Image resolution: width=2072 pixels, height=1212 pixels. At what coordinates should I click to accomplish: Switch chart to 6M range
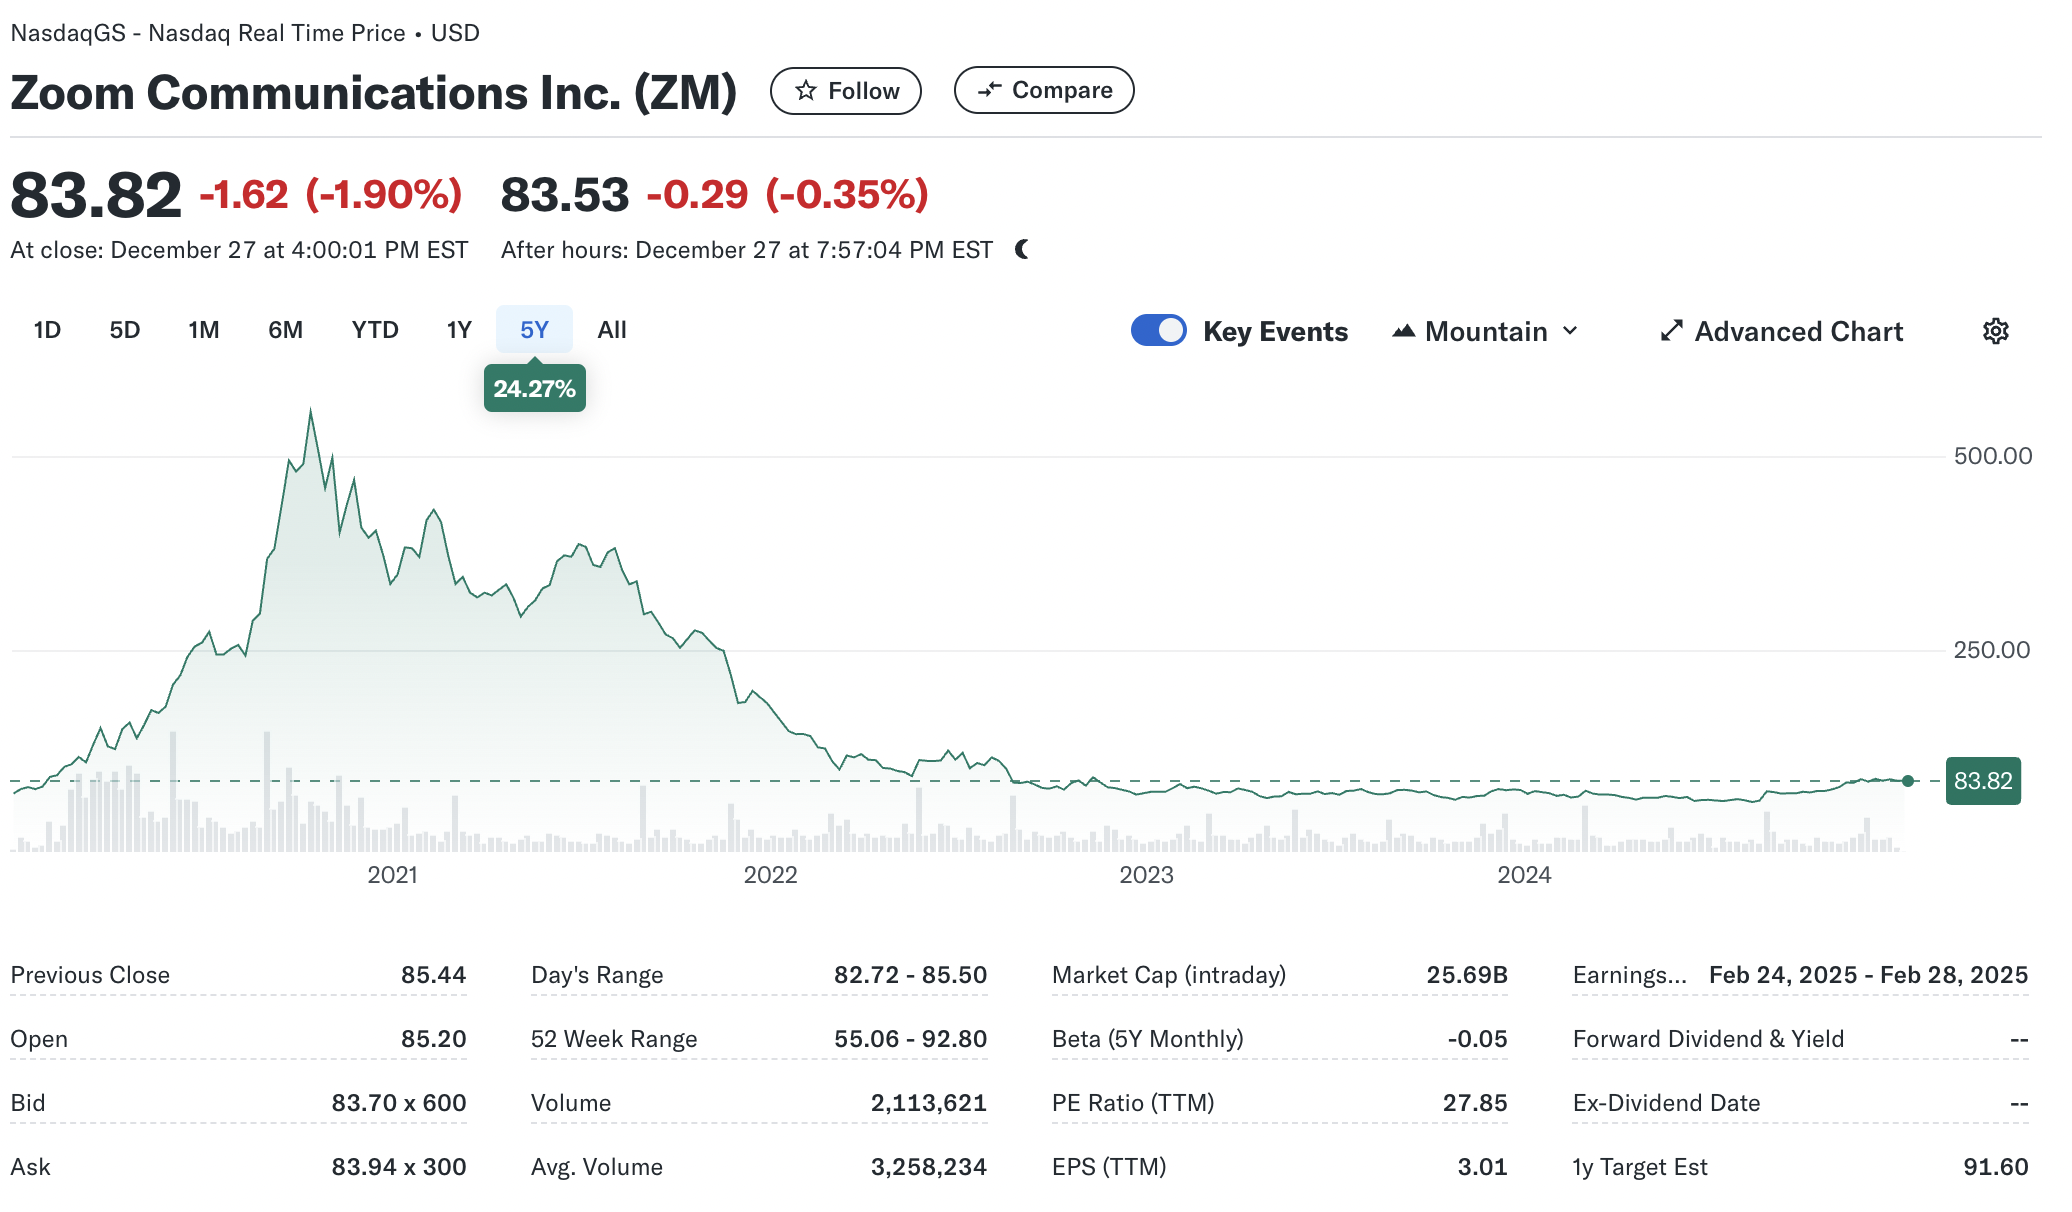(286, 330)
